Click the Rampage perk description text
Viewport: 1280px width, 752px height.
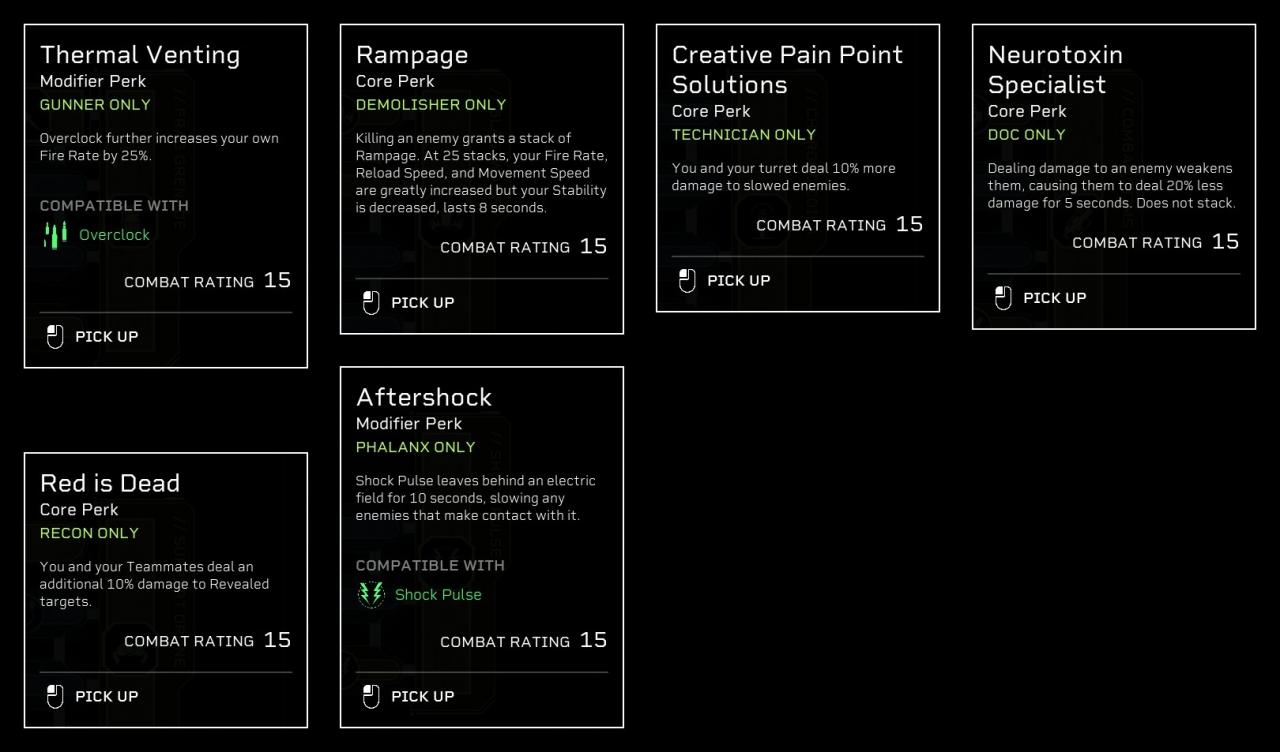(481, 173)
